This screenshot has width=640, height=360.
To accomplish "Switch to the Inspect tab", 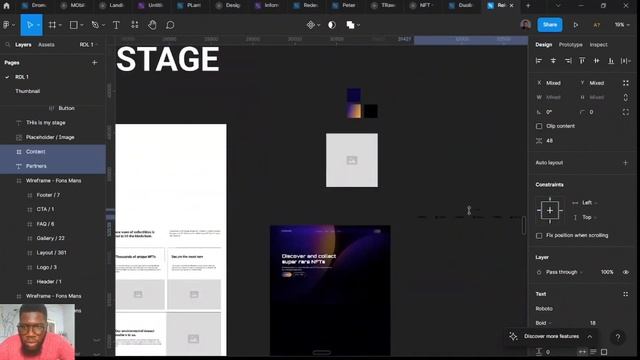I will [x=598, y=44].
